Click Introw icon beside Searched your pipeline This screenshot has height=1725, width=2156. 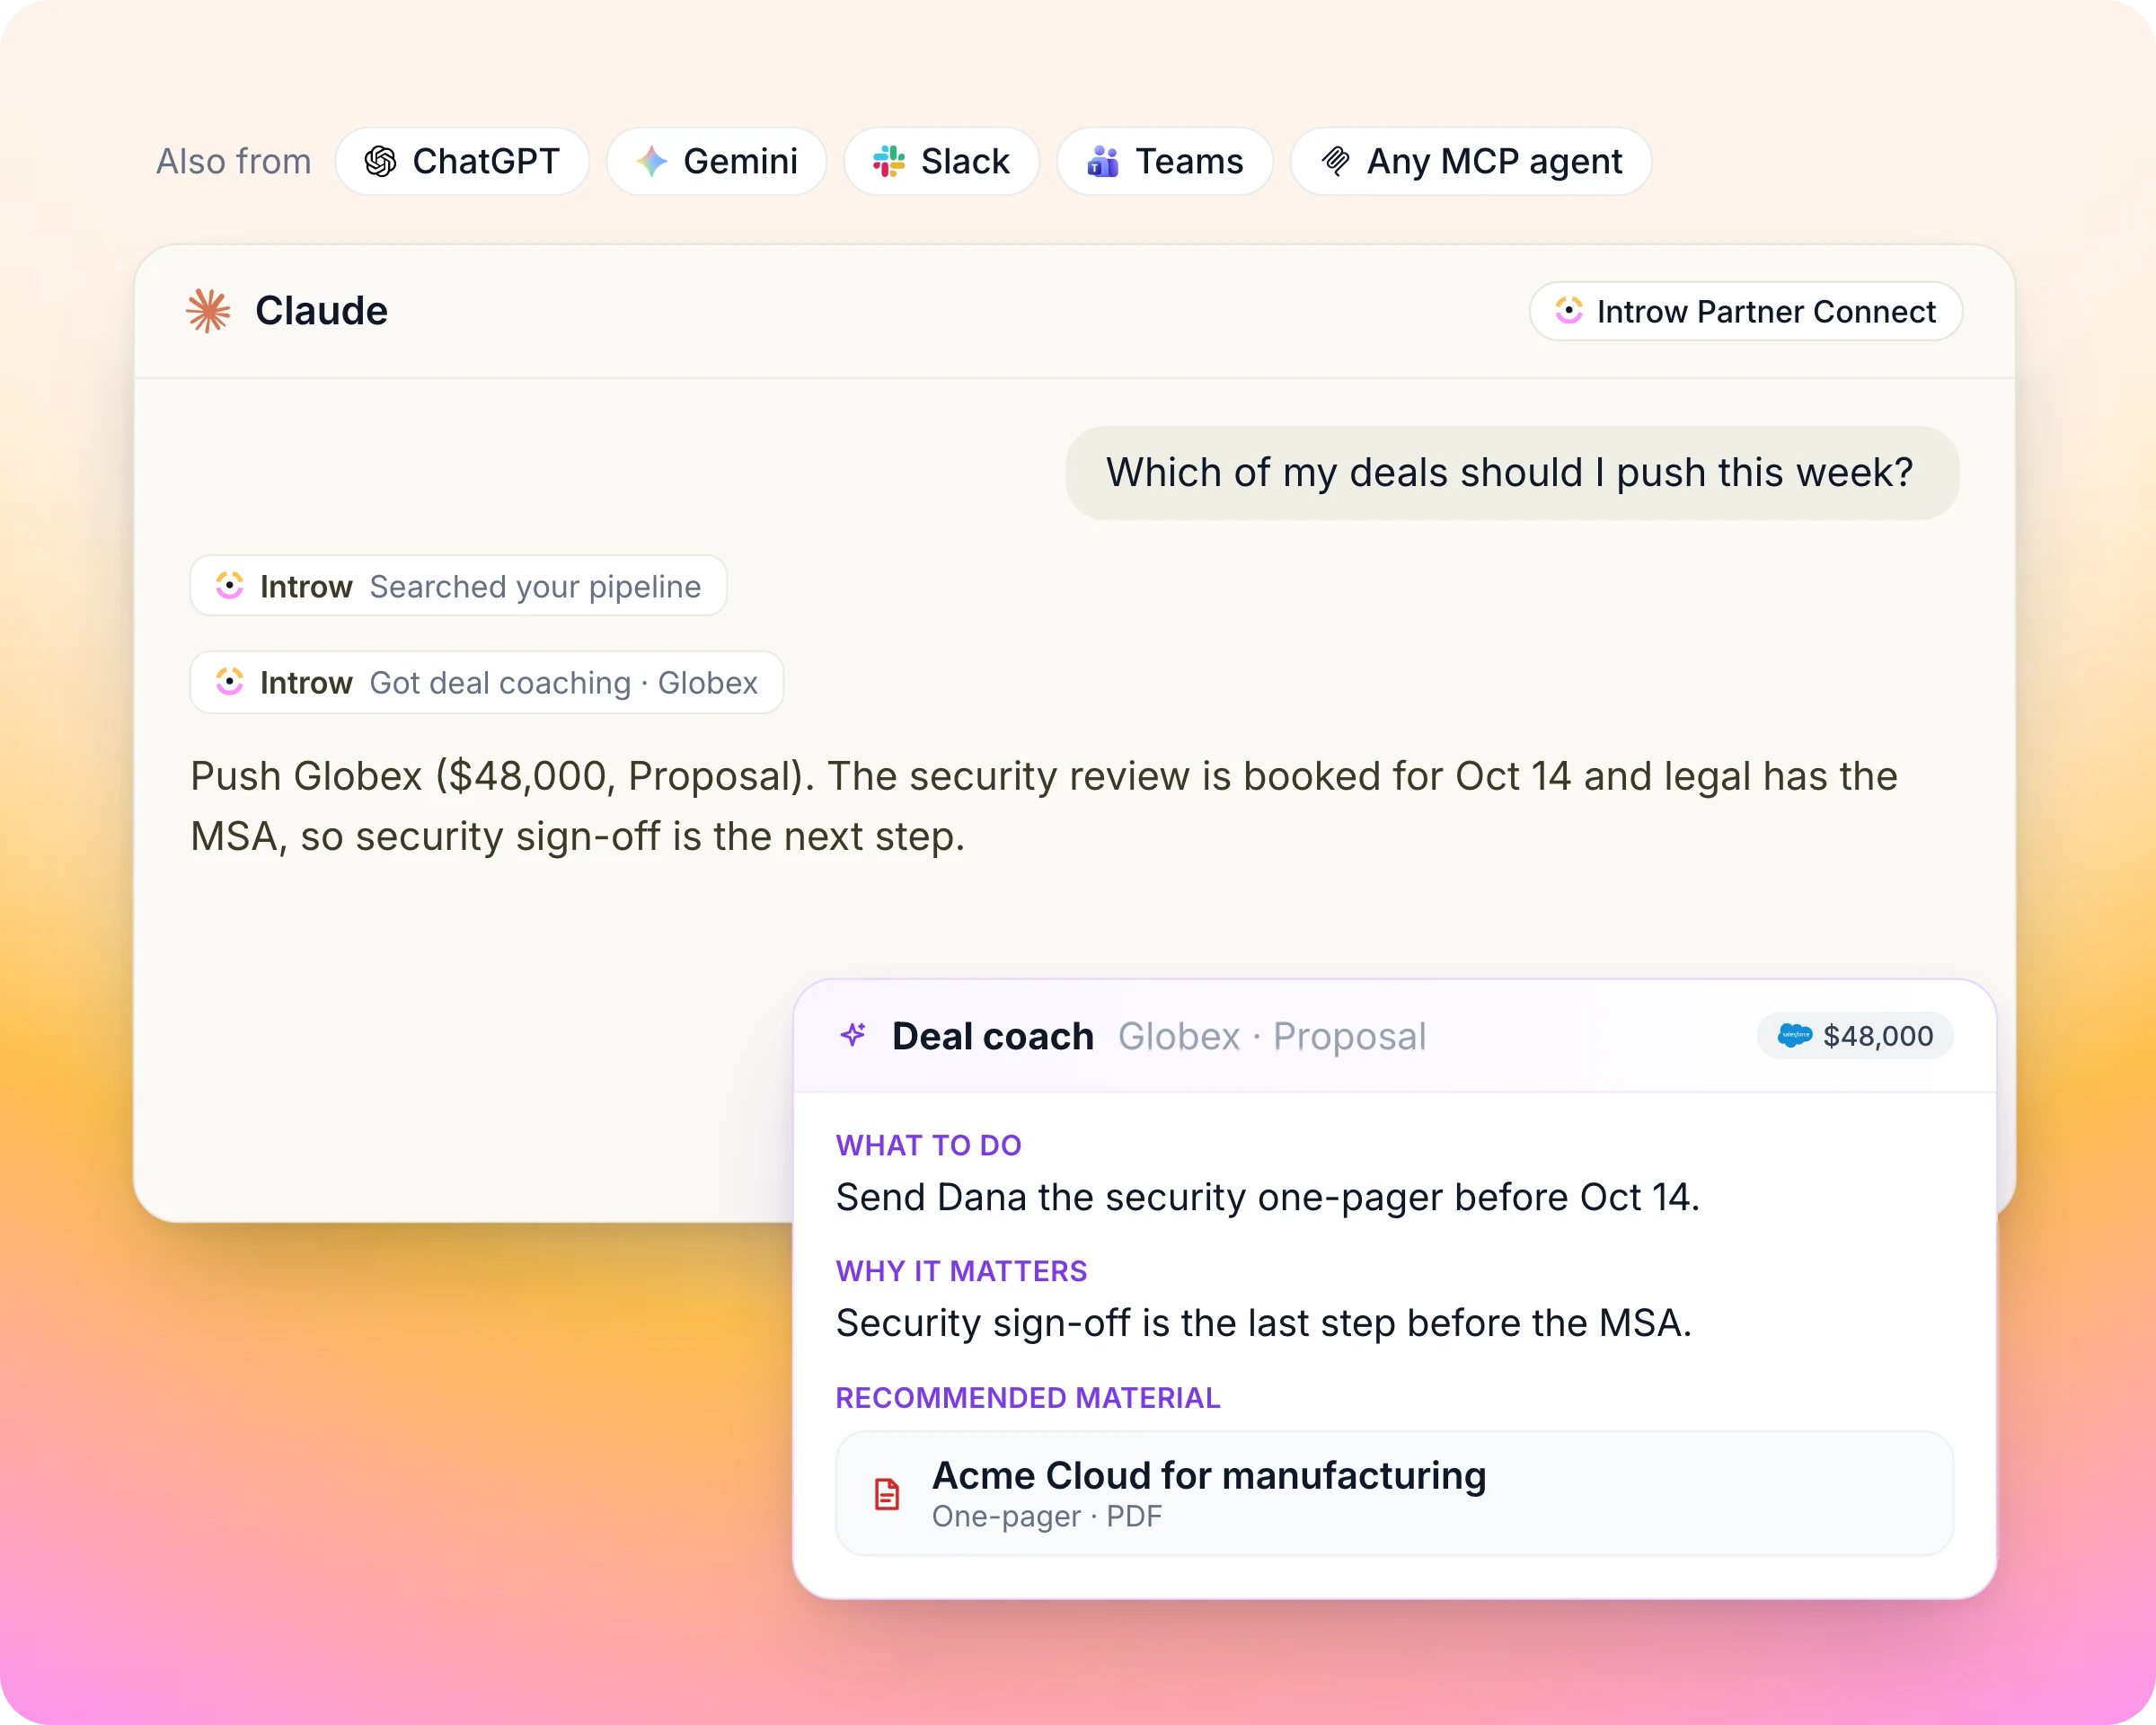[230, 586]
